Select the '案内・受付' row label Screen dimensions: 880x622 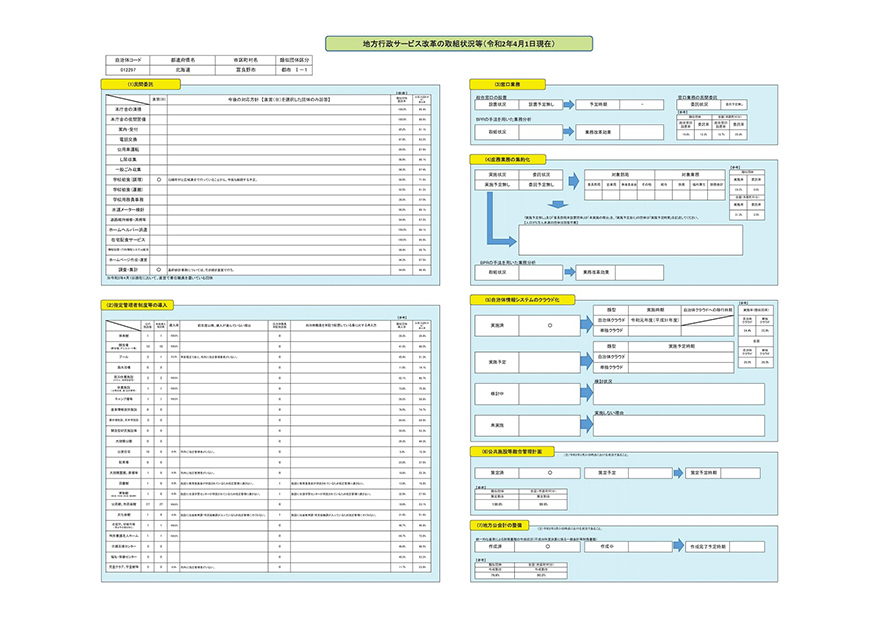click(128, 130)
